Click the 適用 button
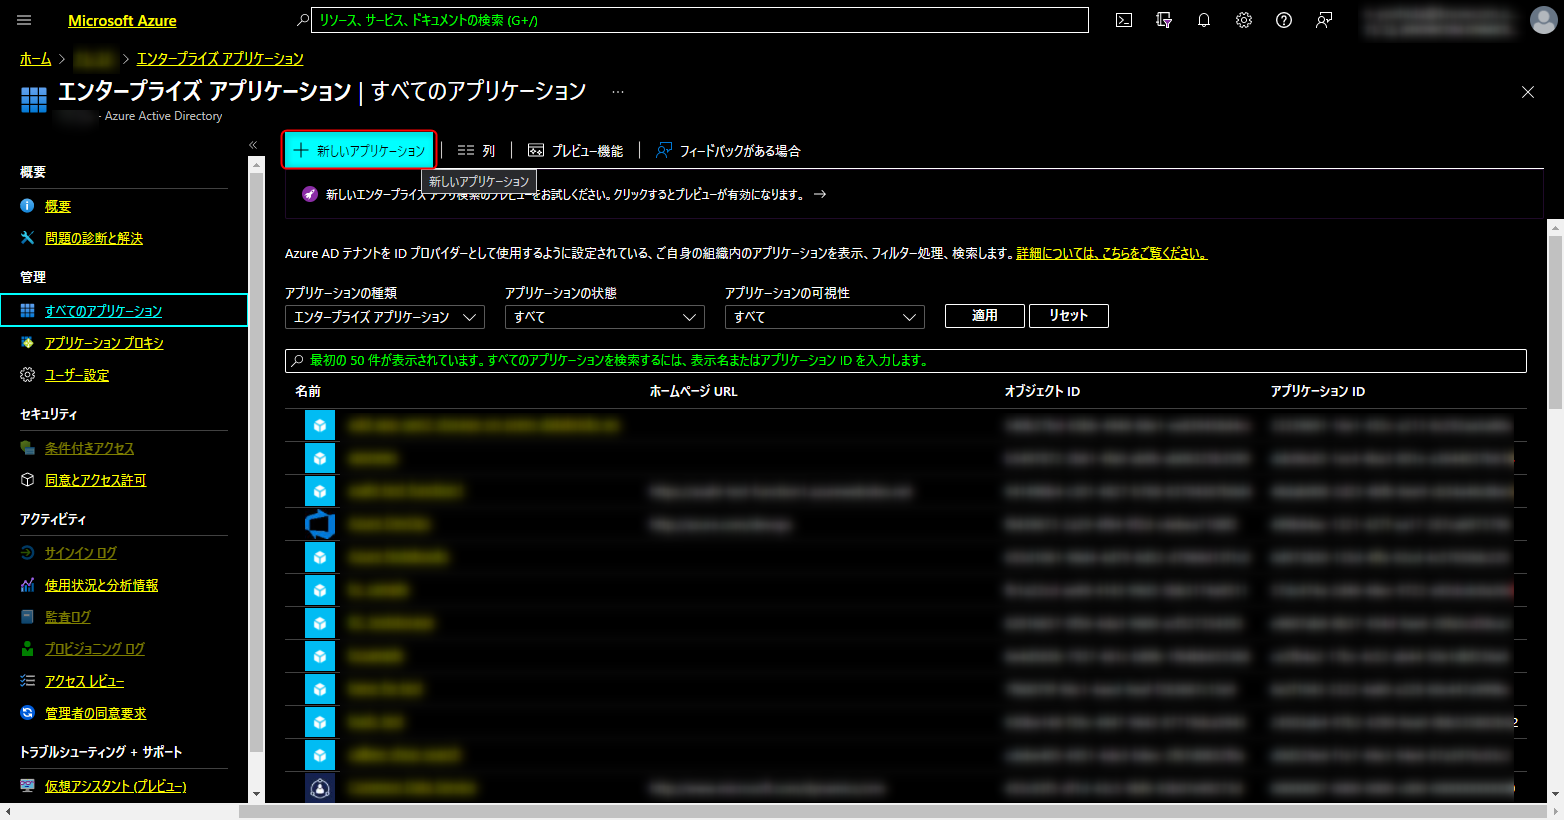 [985, 316]
